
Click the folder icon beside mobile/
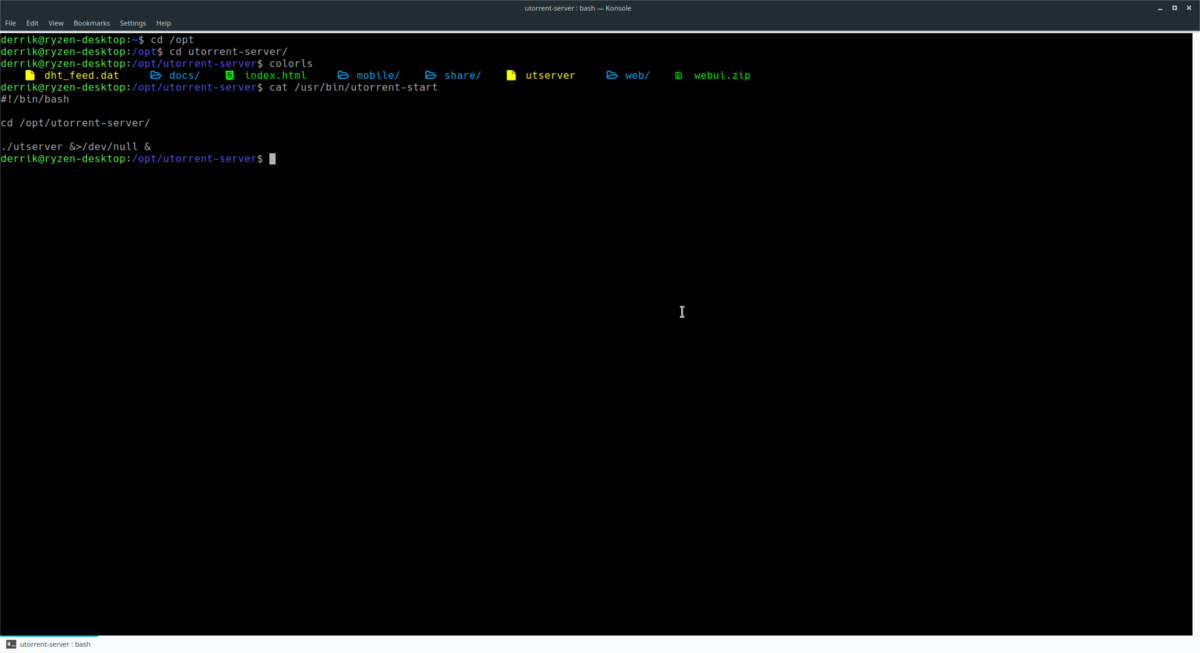343,75
